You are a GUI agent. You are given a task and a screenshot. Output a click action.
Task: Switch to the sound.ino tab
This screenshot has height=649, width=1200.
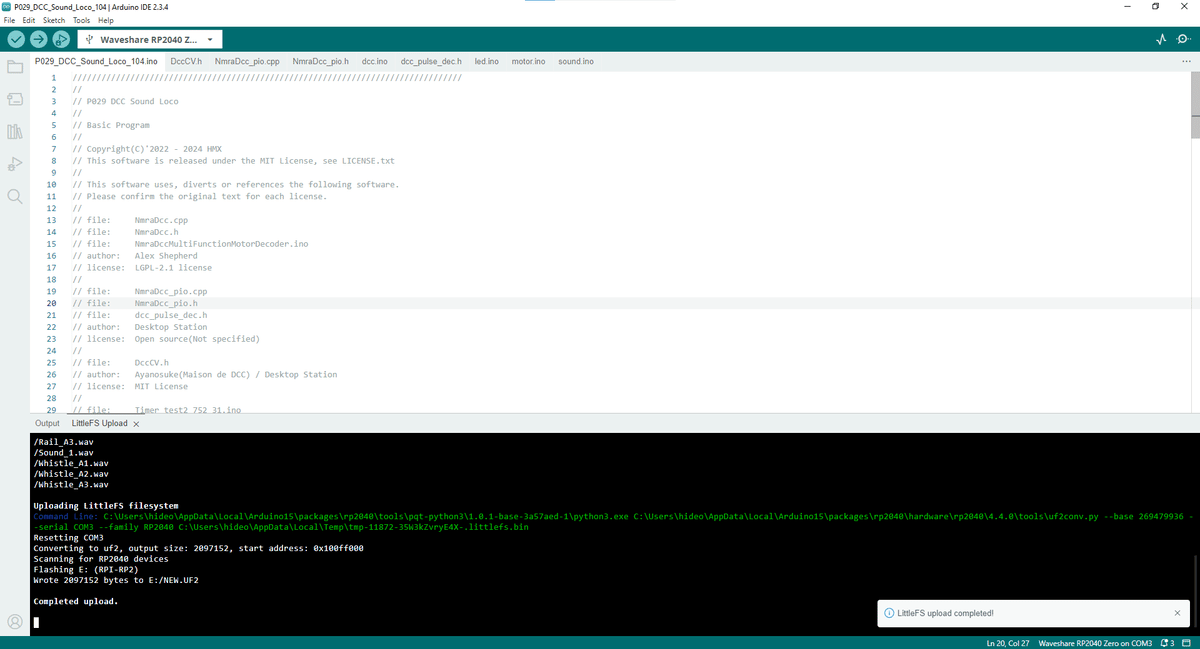576,62
